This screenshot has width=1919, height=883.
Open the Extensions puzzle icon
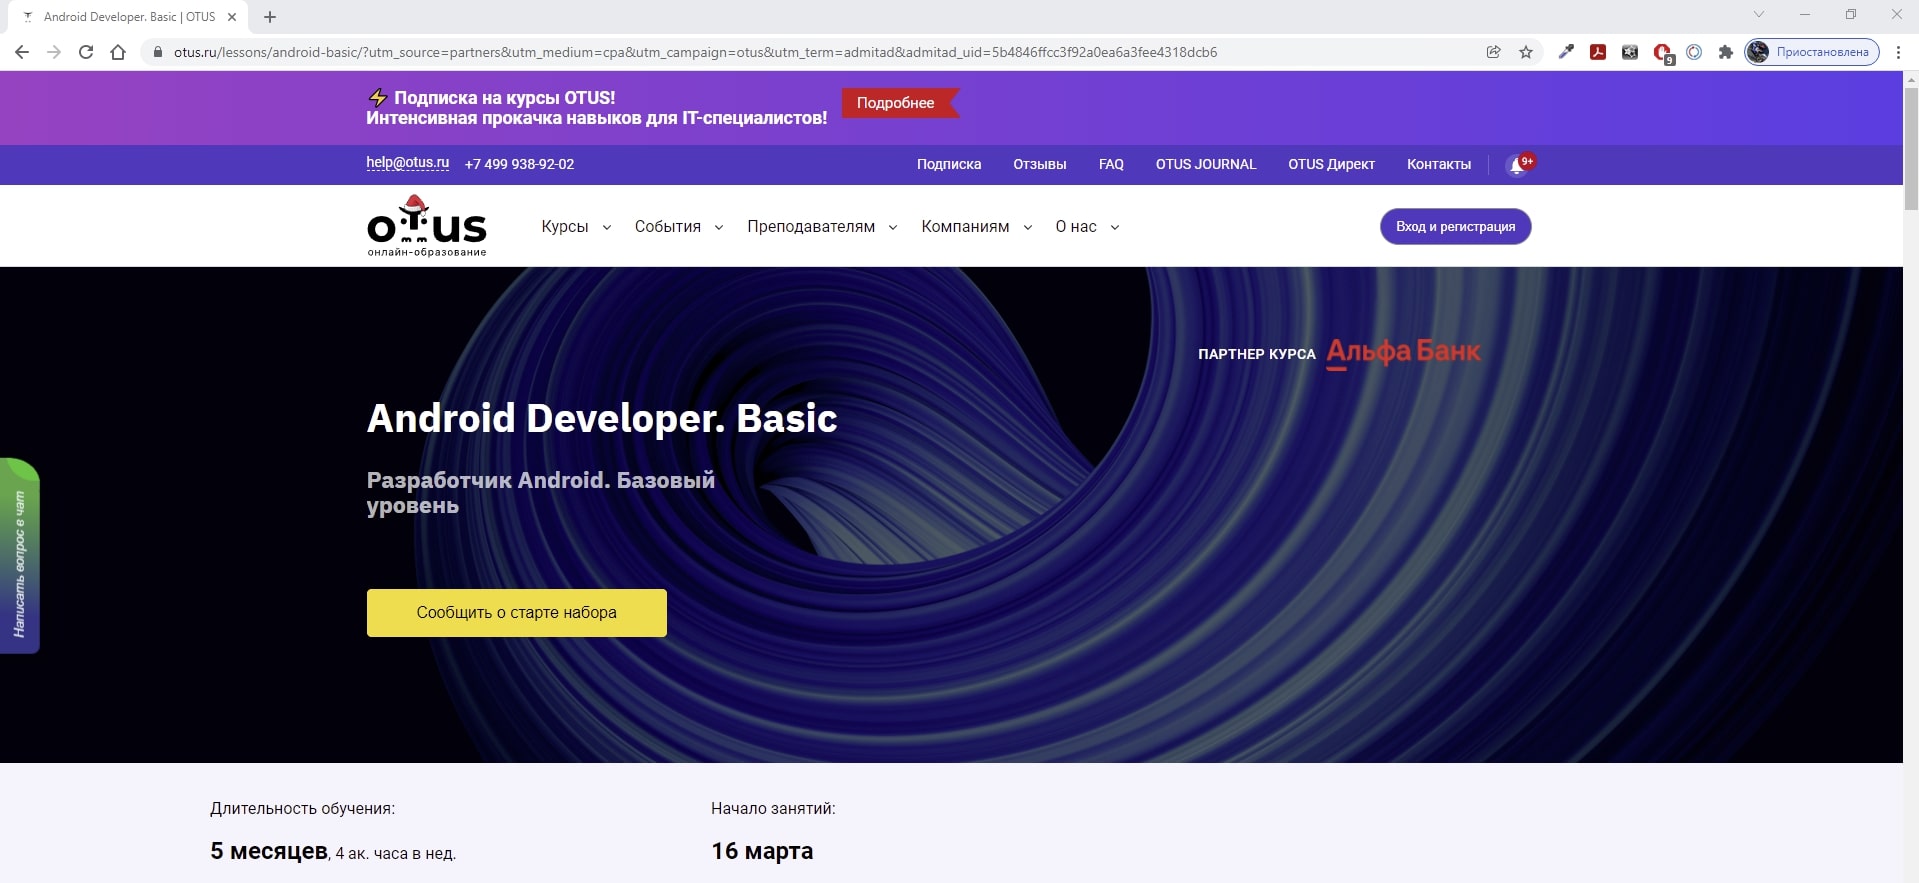click(x=1726, y=52)
